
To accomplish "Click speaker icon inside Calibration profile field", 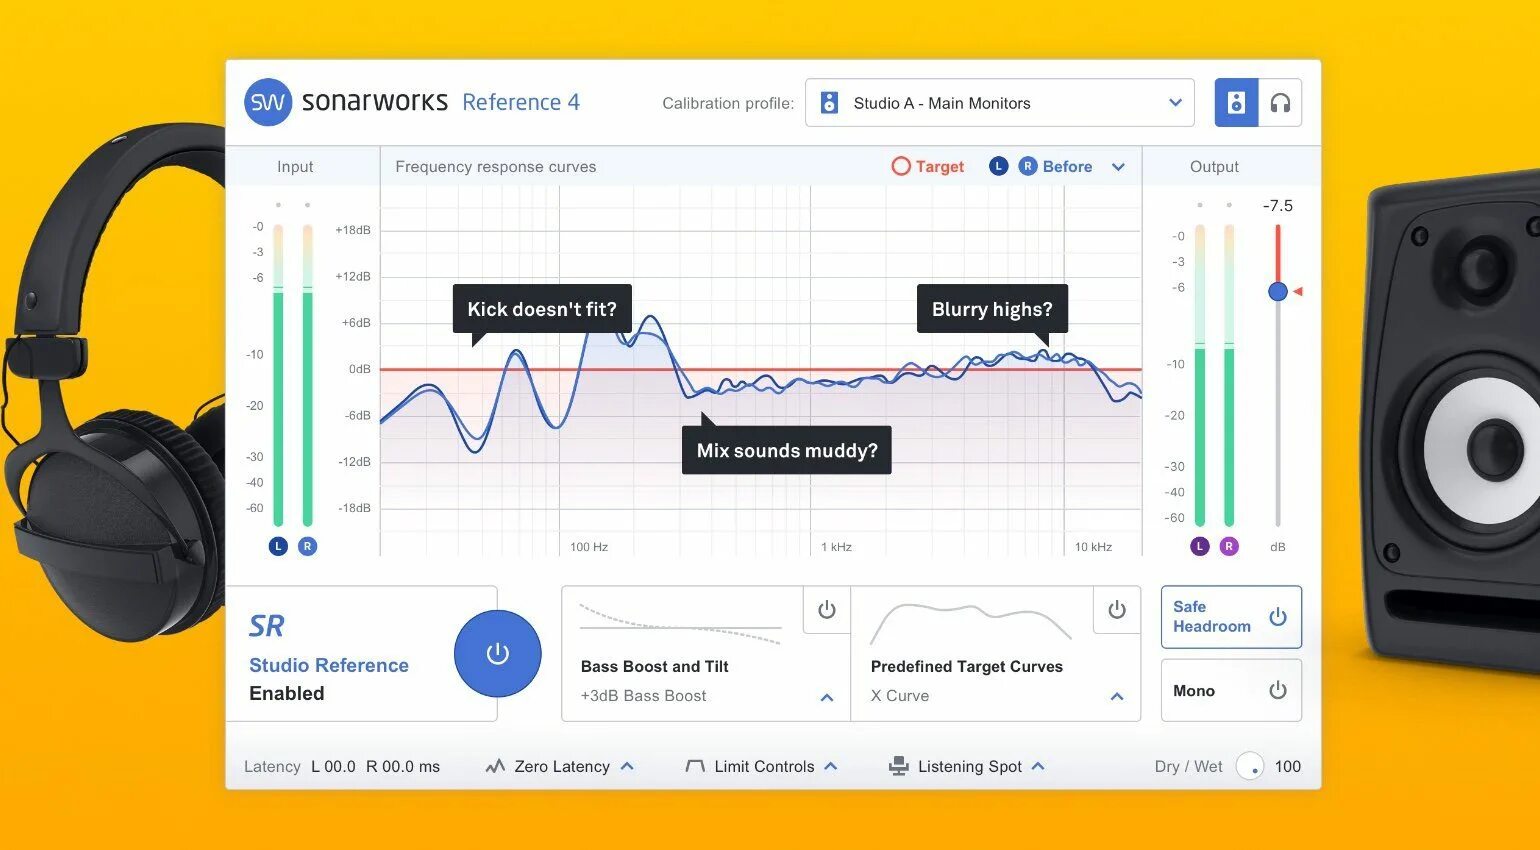I will click(x=829, y=102).
